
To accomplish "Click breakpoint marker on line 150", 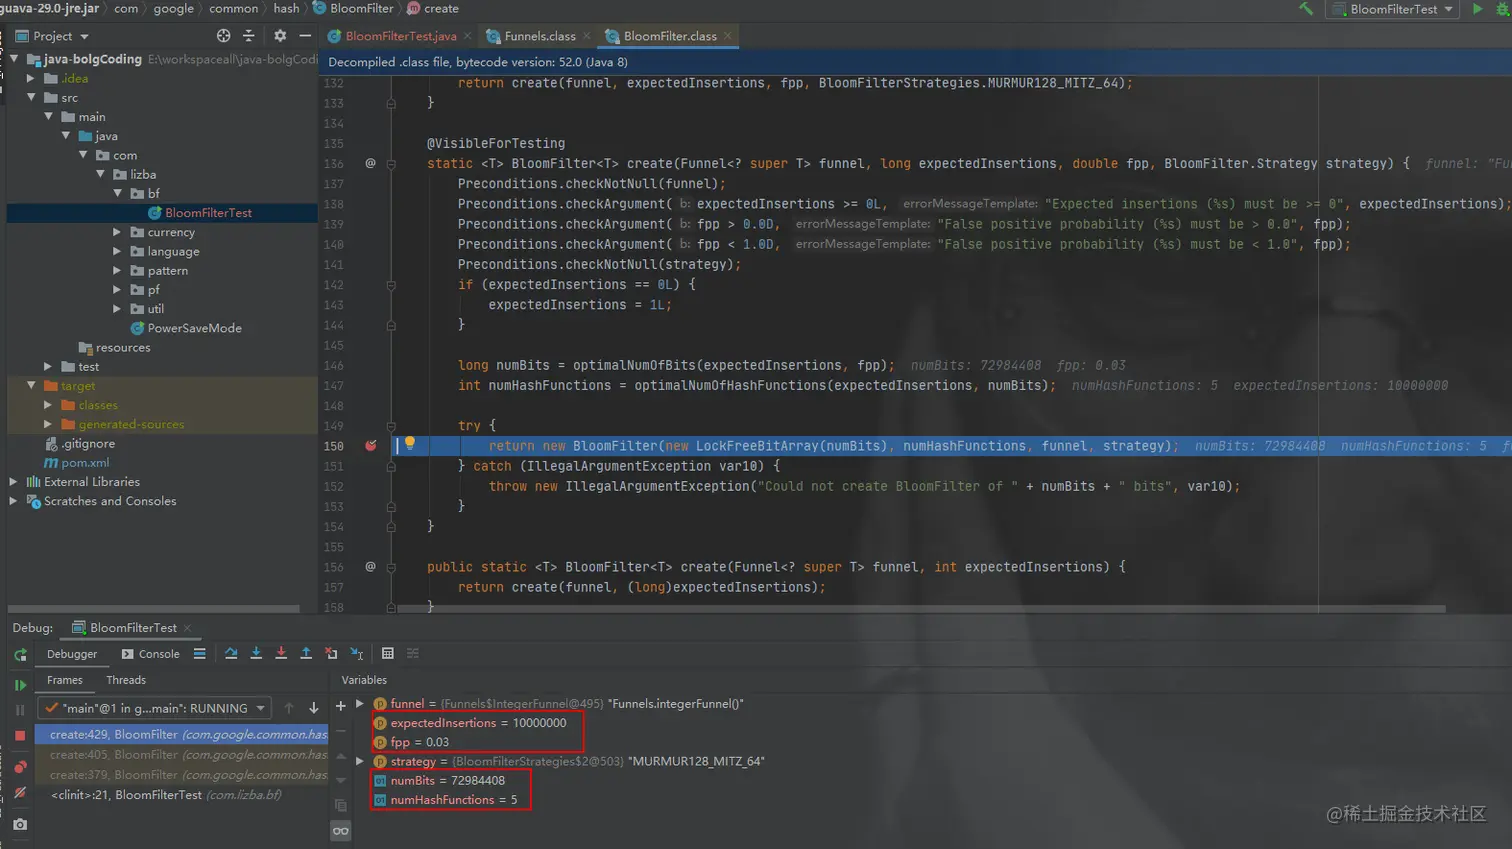I will [x=371, y=446].
